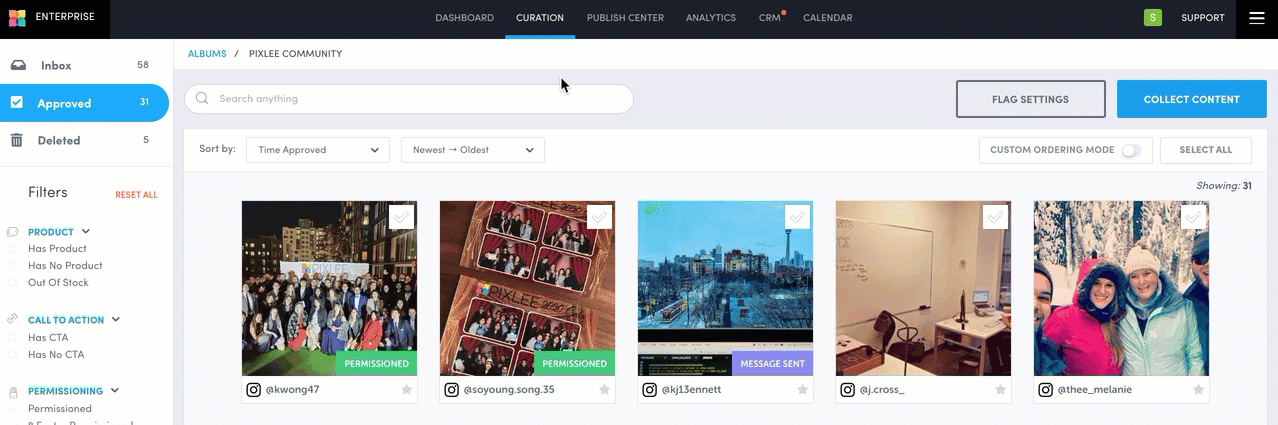The width and height of the screenshot is (1278, 425).
Task: Click Instagram icon beside @j.cross_
Action: (847, 390)
